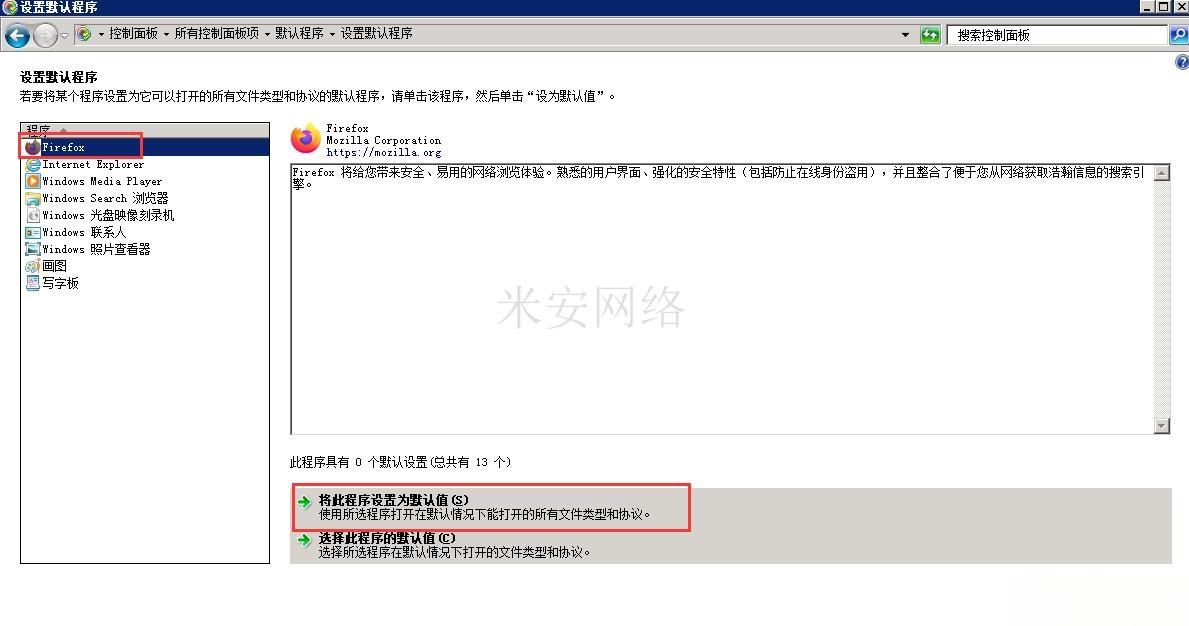The image size is (1189, 626).
Task: Click 设置默认程序 breadcrumb segment
Action: coord(377,33)
